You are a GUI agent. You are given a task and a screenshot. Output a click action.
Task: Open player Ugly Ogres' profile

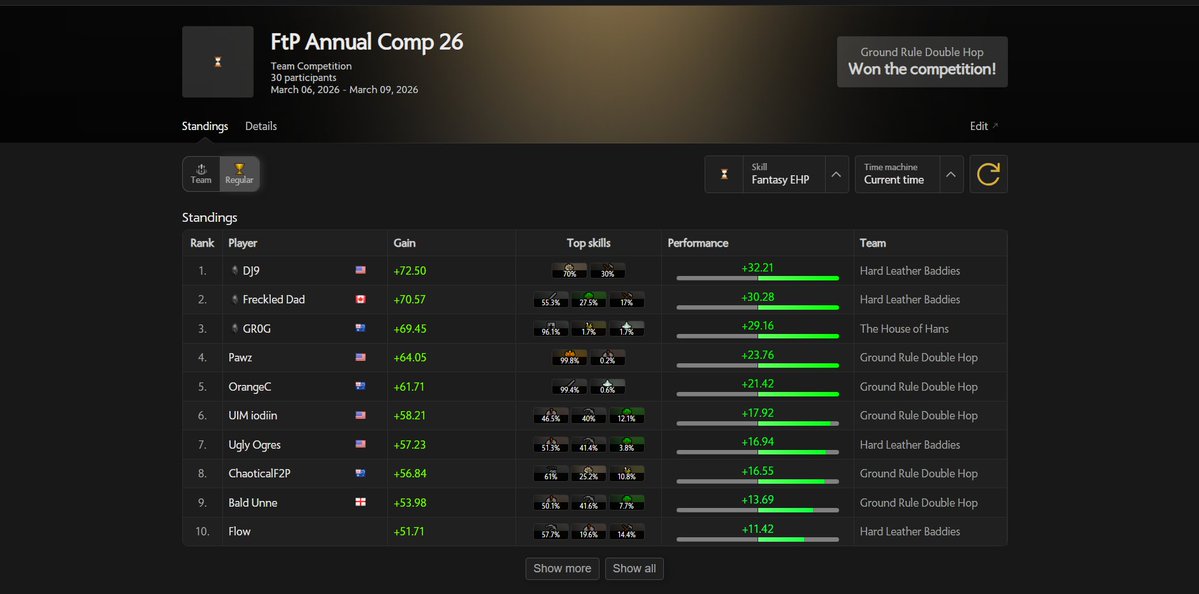(x=255, y=445)
